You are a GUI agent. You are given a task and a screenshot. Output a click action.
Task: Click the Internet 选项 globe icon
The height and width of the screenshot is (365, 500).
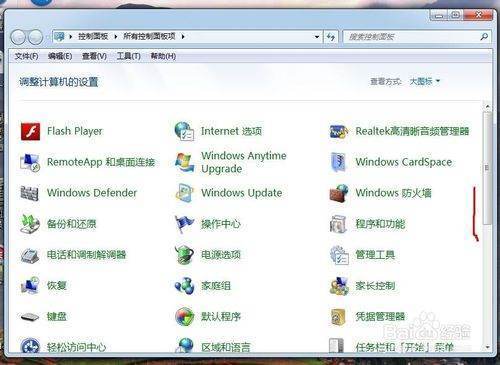pyautogui.click(x=184, y=131)
